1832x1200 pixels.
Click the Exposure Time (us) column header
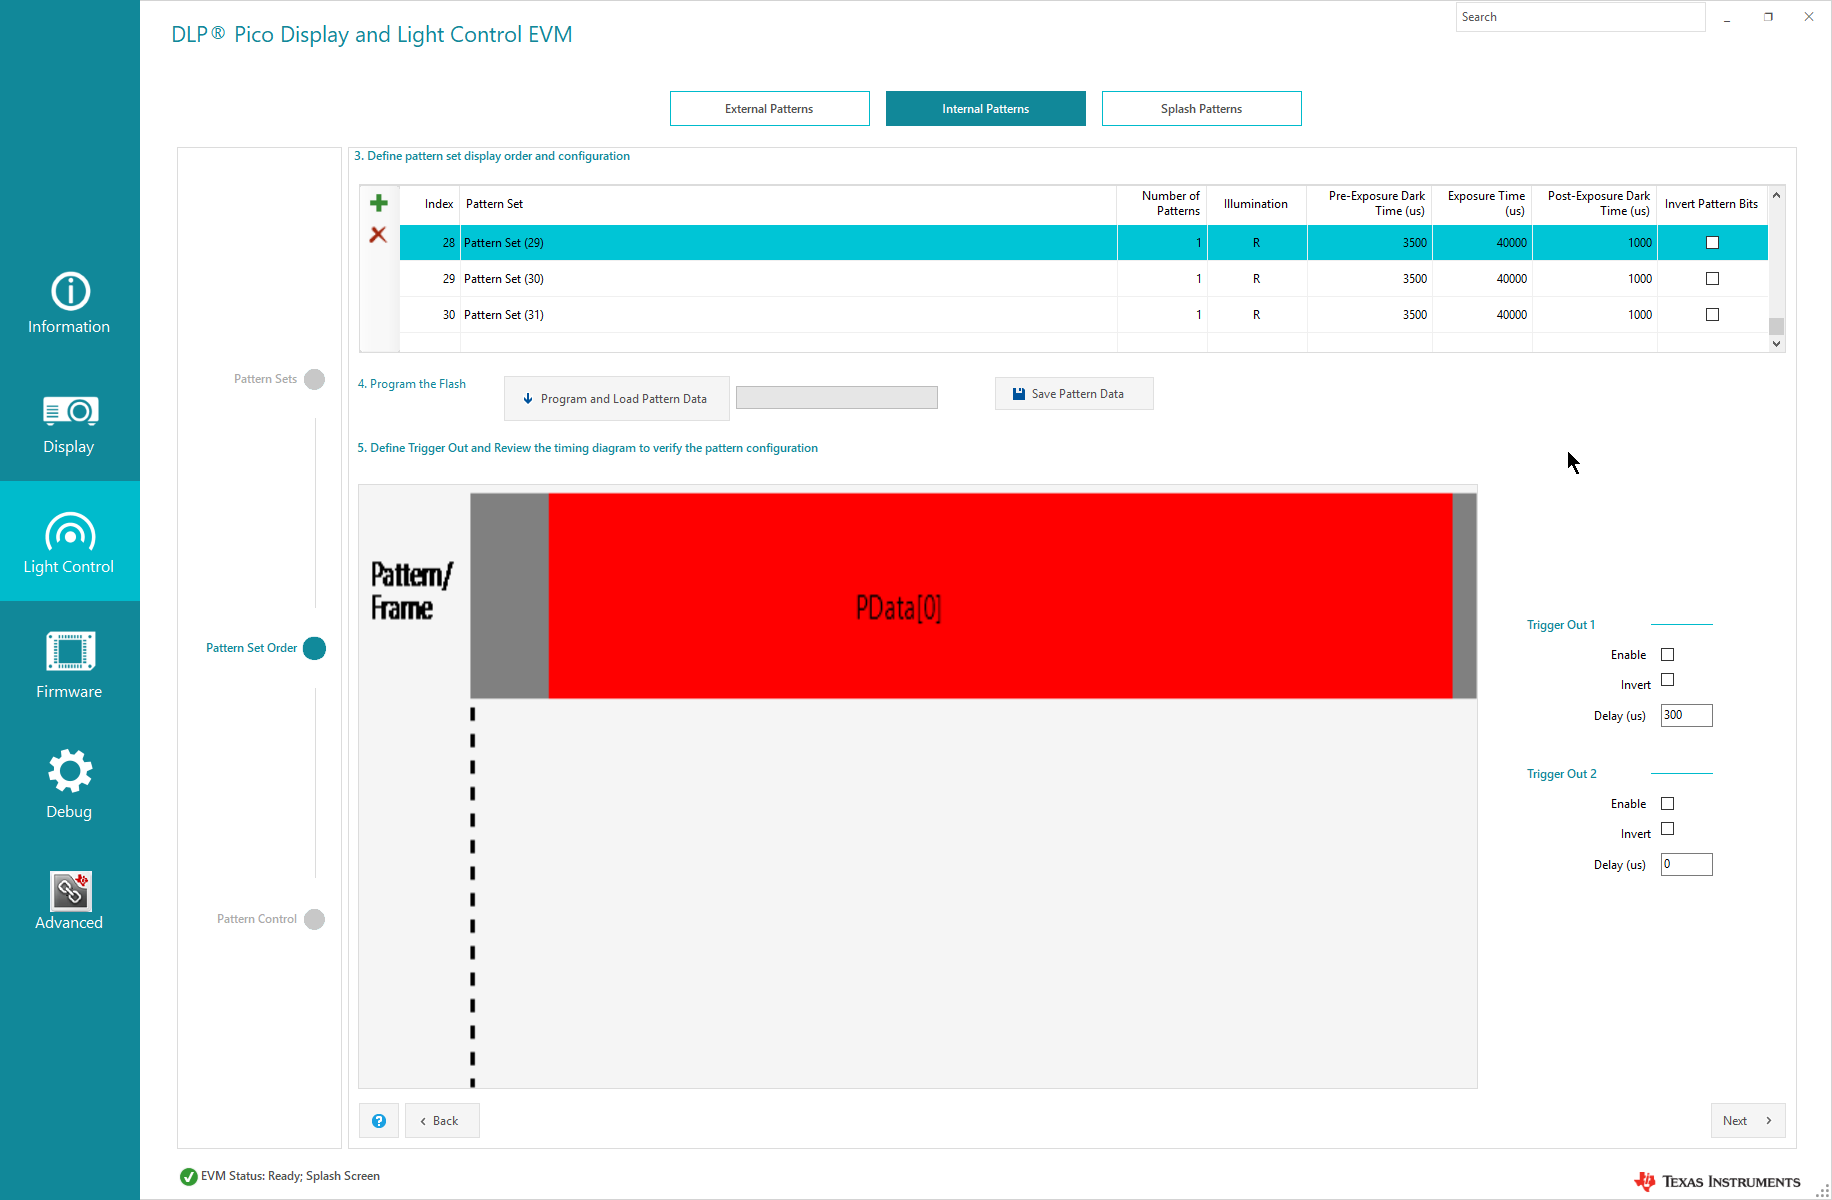click(1482, 204)
